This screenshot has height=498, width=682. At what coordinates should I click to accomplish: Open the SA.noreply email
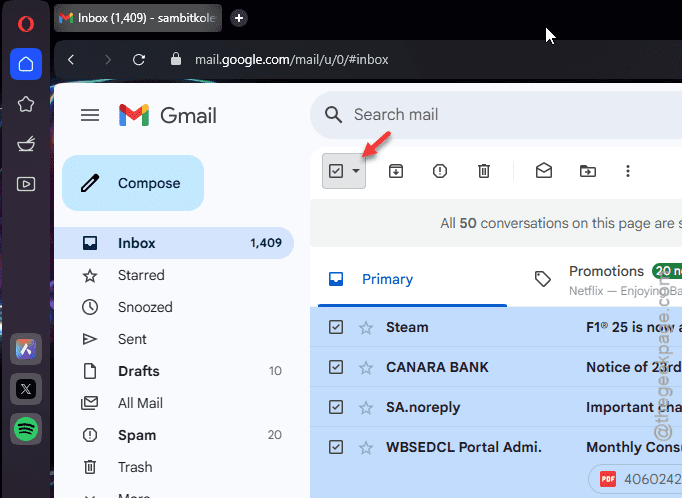pyautogui.click(x=496, y=407)
